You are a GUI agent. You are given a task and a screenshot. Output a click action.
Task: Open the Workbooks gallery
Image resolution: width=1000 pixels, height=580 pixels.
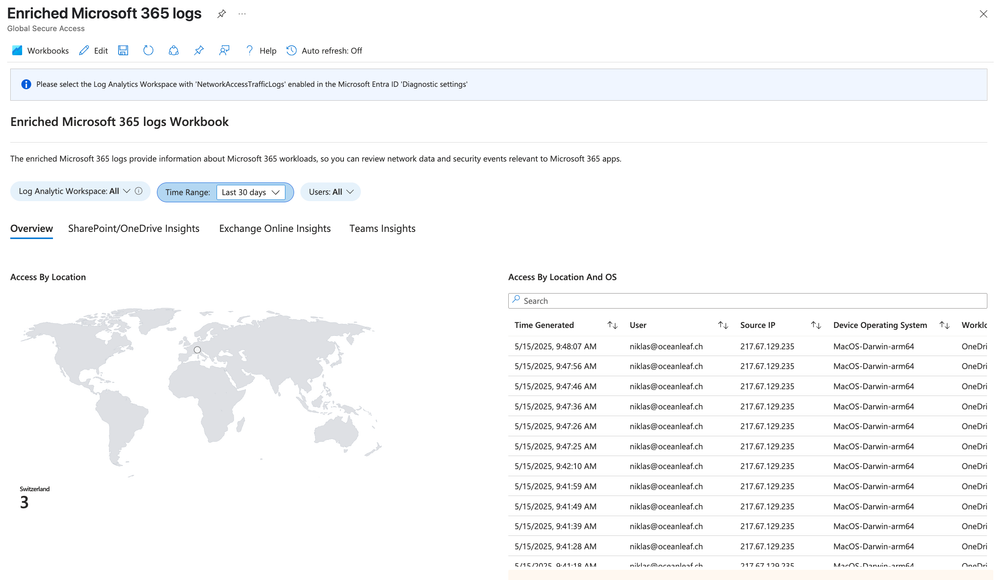[39, 50]
